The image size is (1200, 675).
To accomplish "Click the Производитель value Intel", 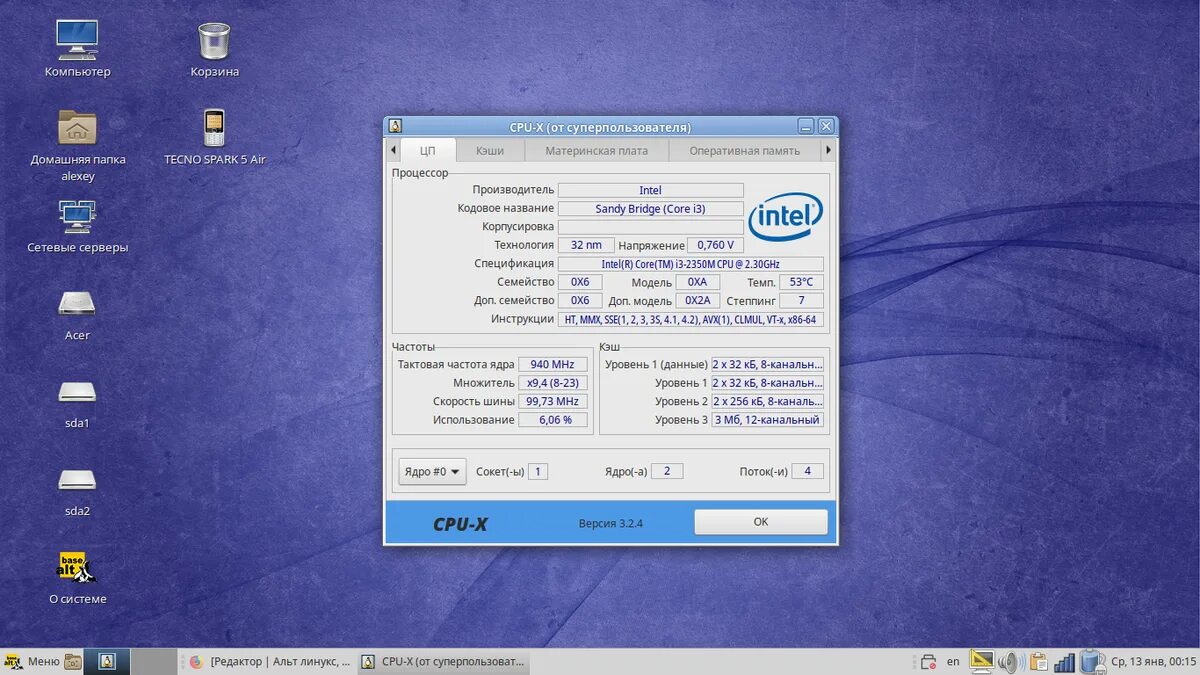I will (650, 190).
